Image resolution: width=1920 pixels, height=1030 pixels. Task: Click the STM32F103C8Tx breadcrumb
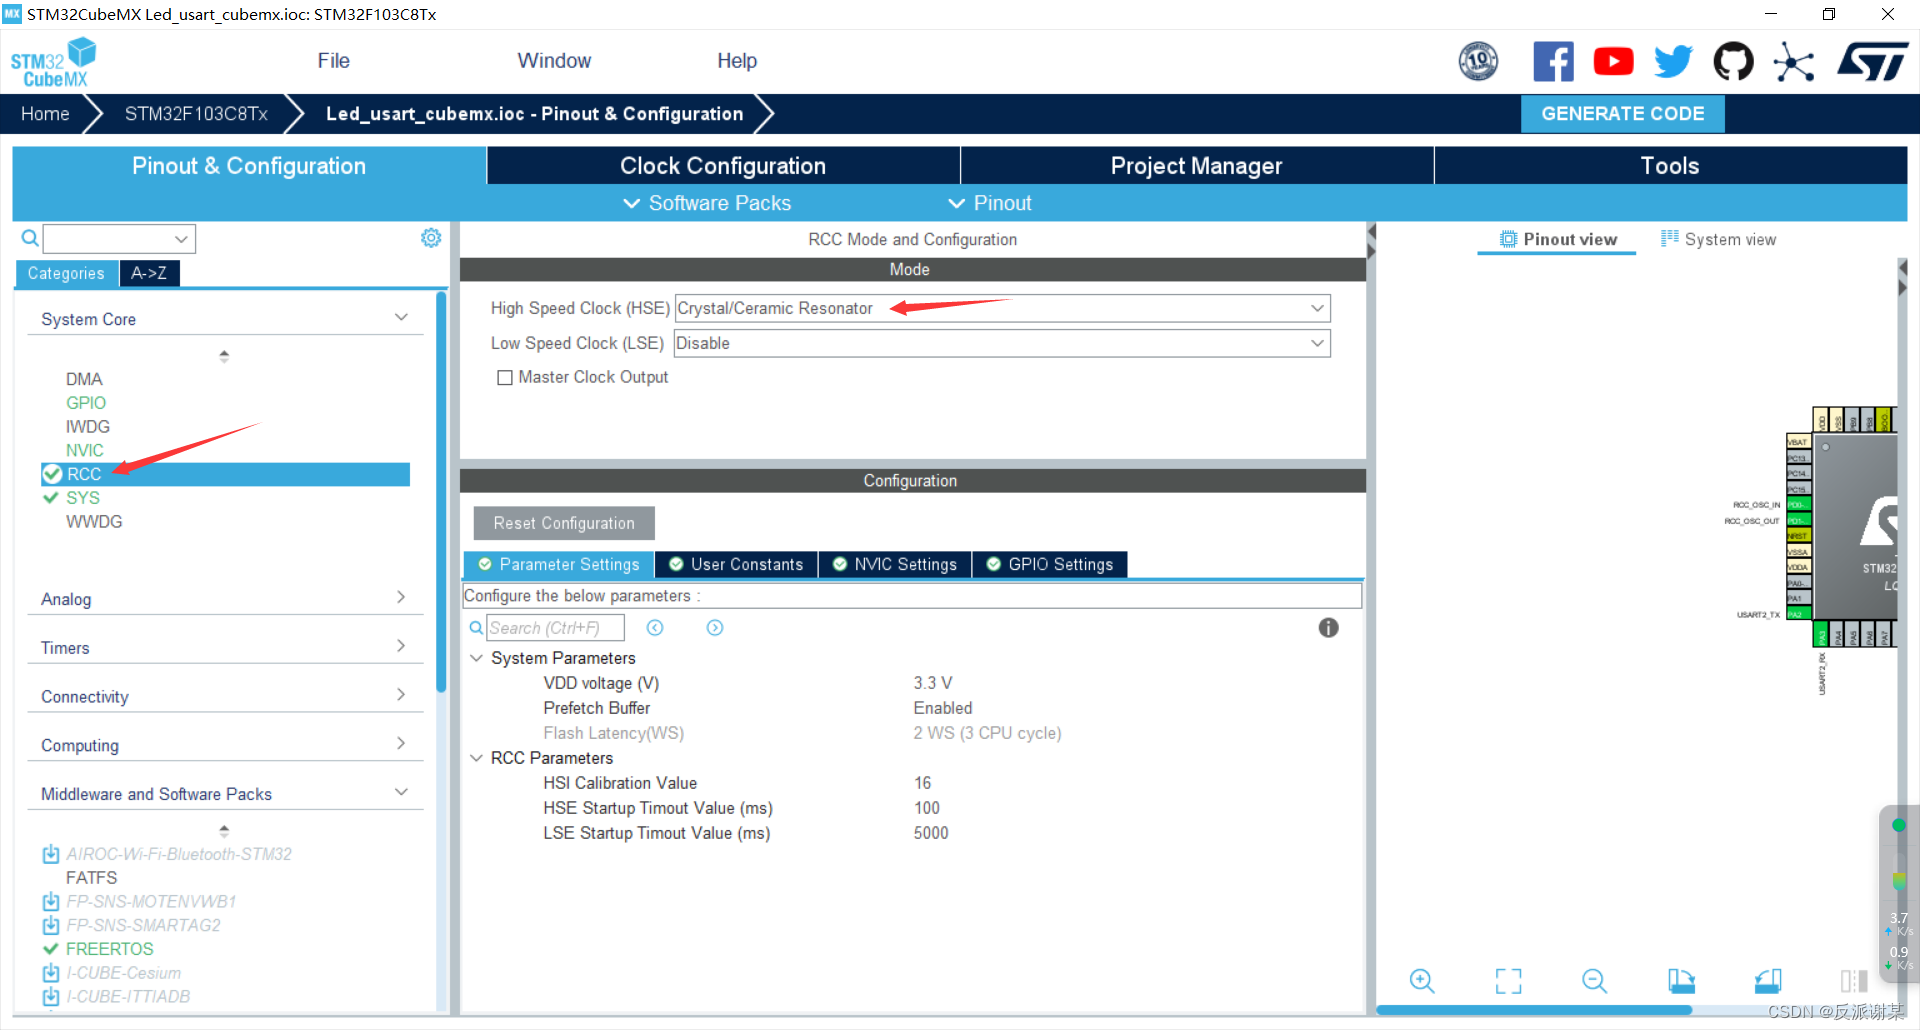tap(196, 114)
